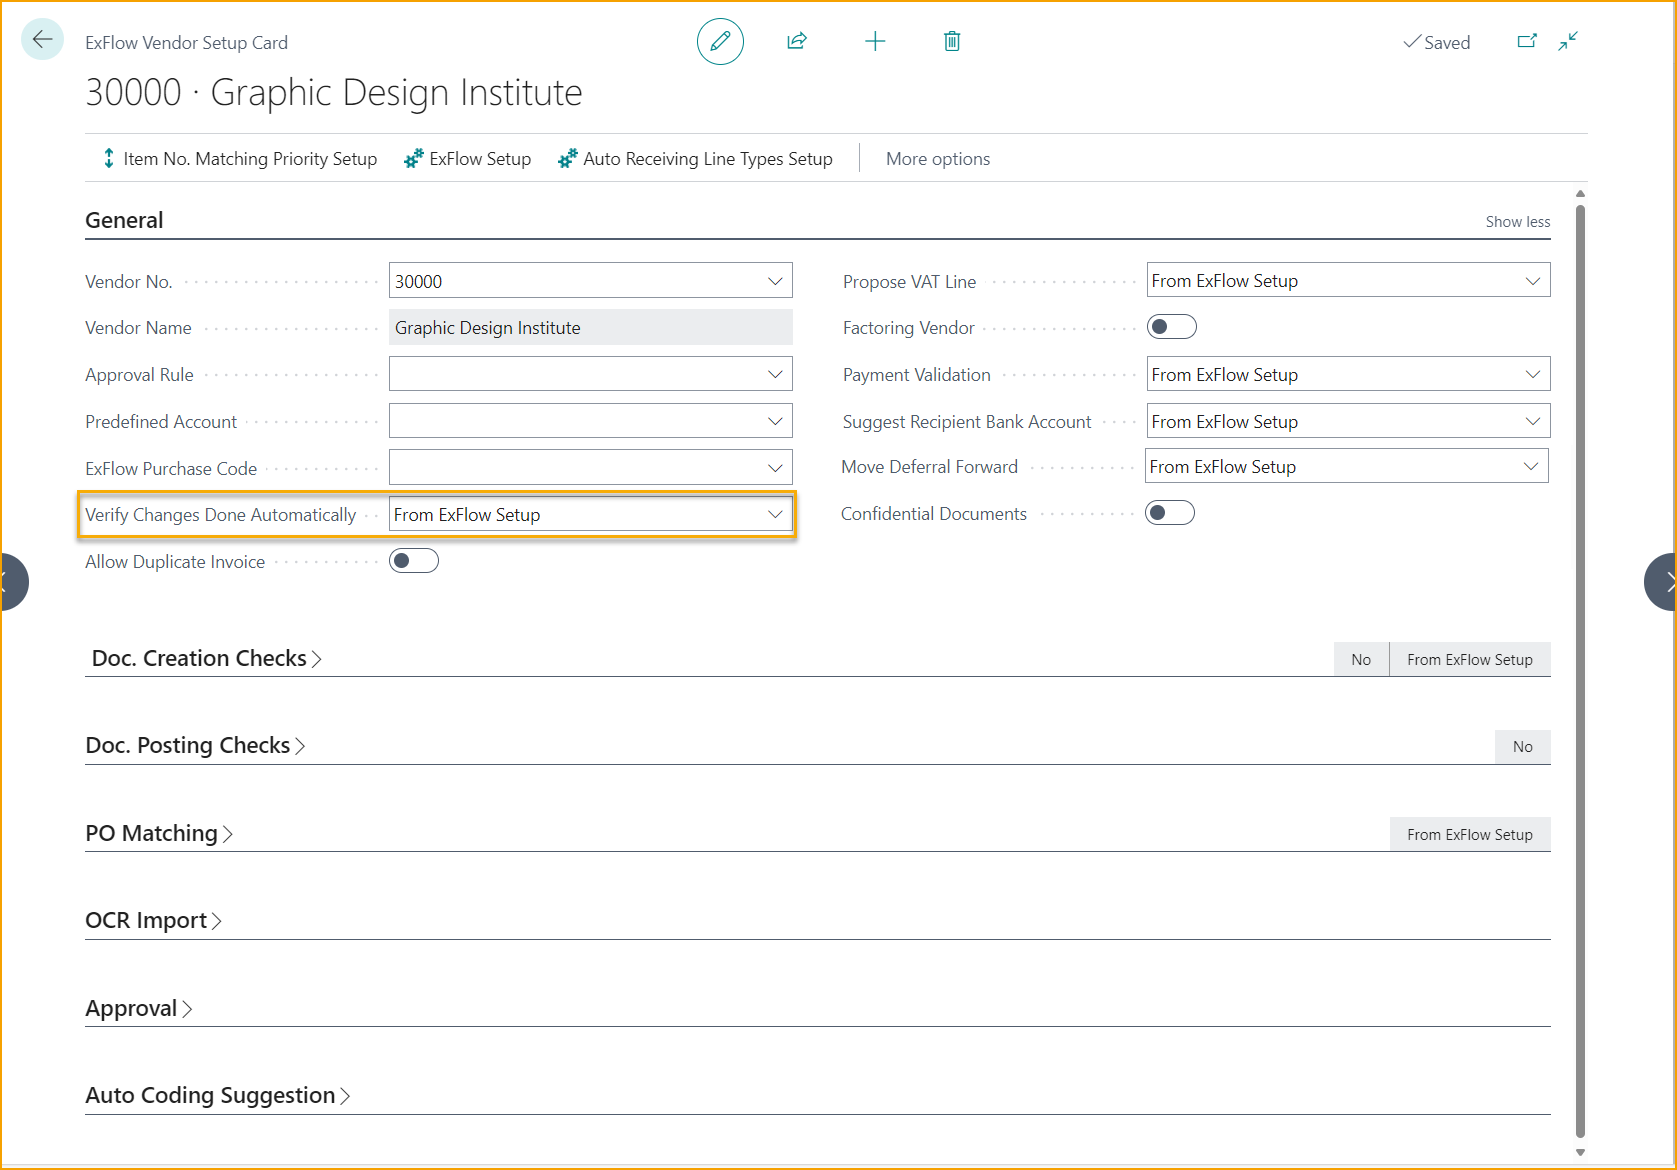The image size is (1677, 1170).
Task: Open Propose VAT Line dropdown
Action: [1533, 280]
